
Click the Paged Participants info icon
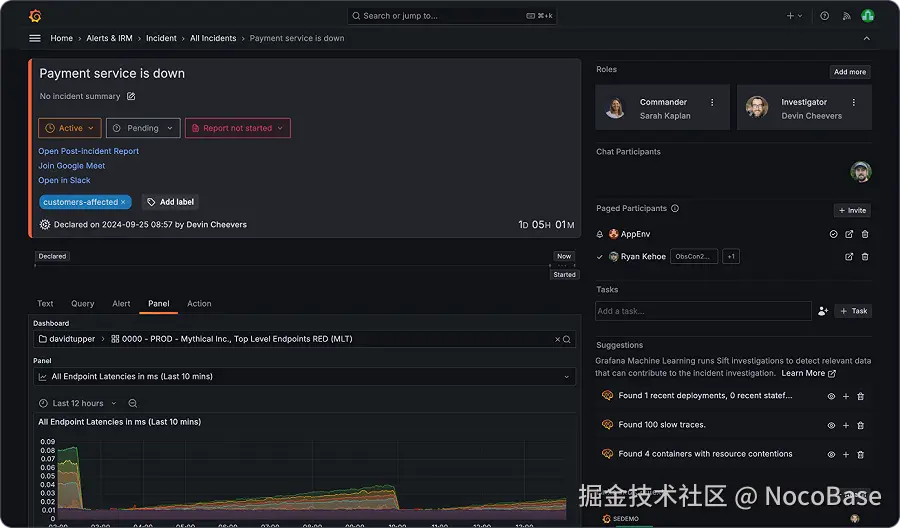pos(675,208)
